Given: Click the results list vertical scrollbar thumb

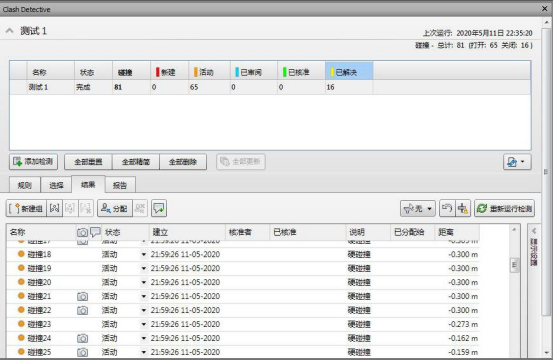Looking at the screenshot, I should pos(514,265).
